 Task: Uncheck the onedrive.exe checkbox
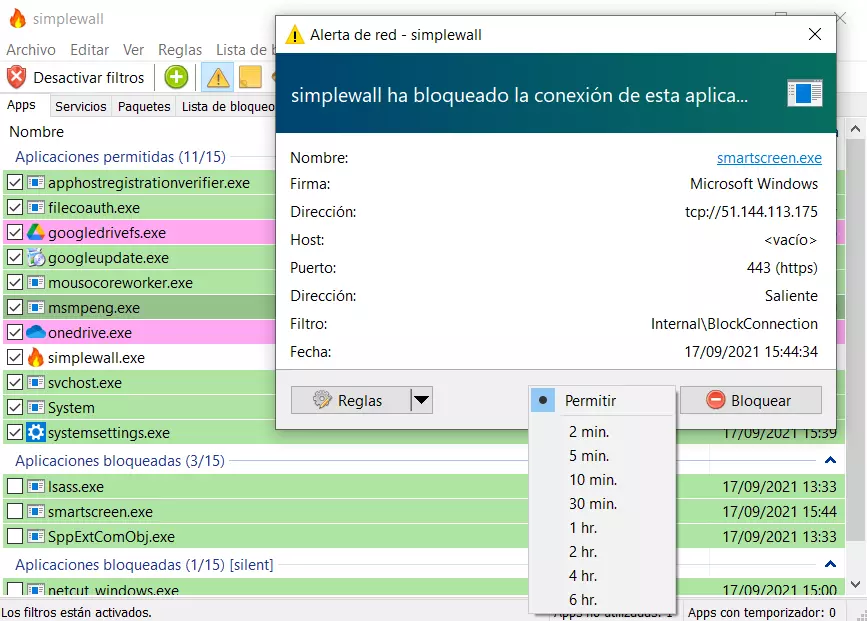pos(15,332)
